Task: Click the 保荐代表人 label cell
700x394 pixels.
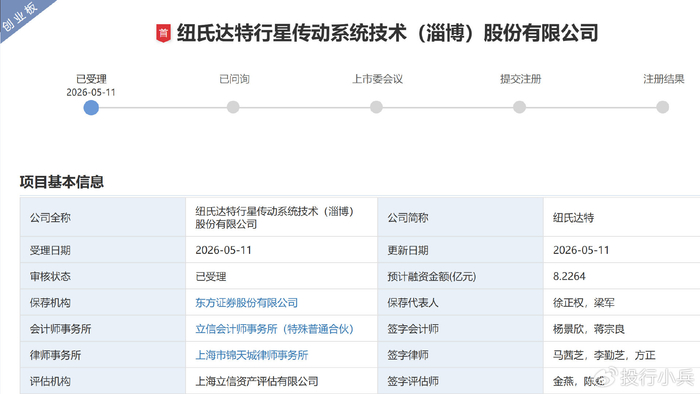Action: click(x=461, y=303)
